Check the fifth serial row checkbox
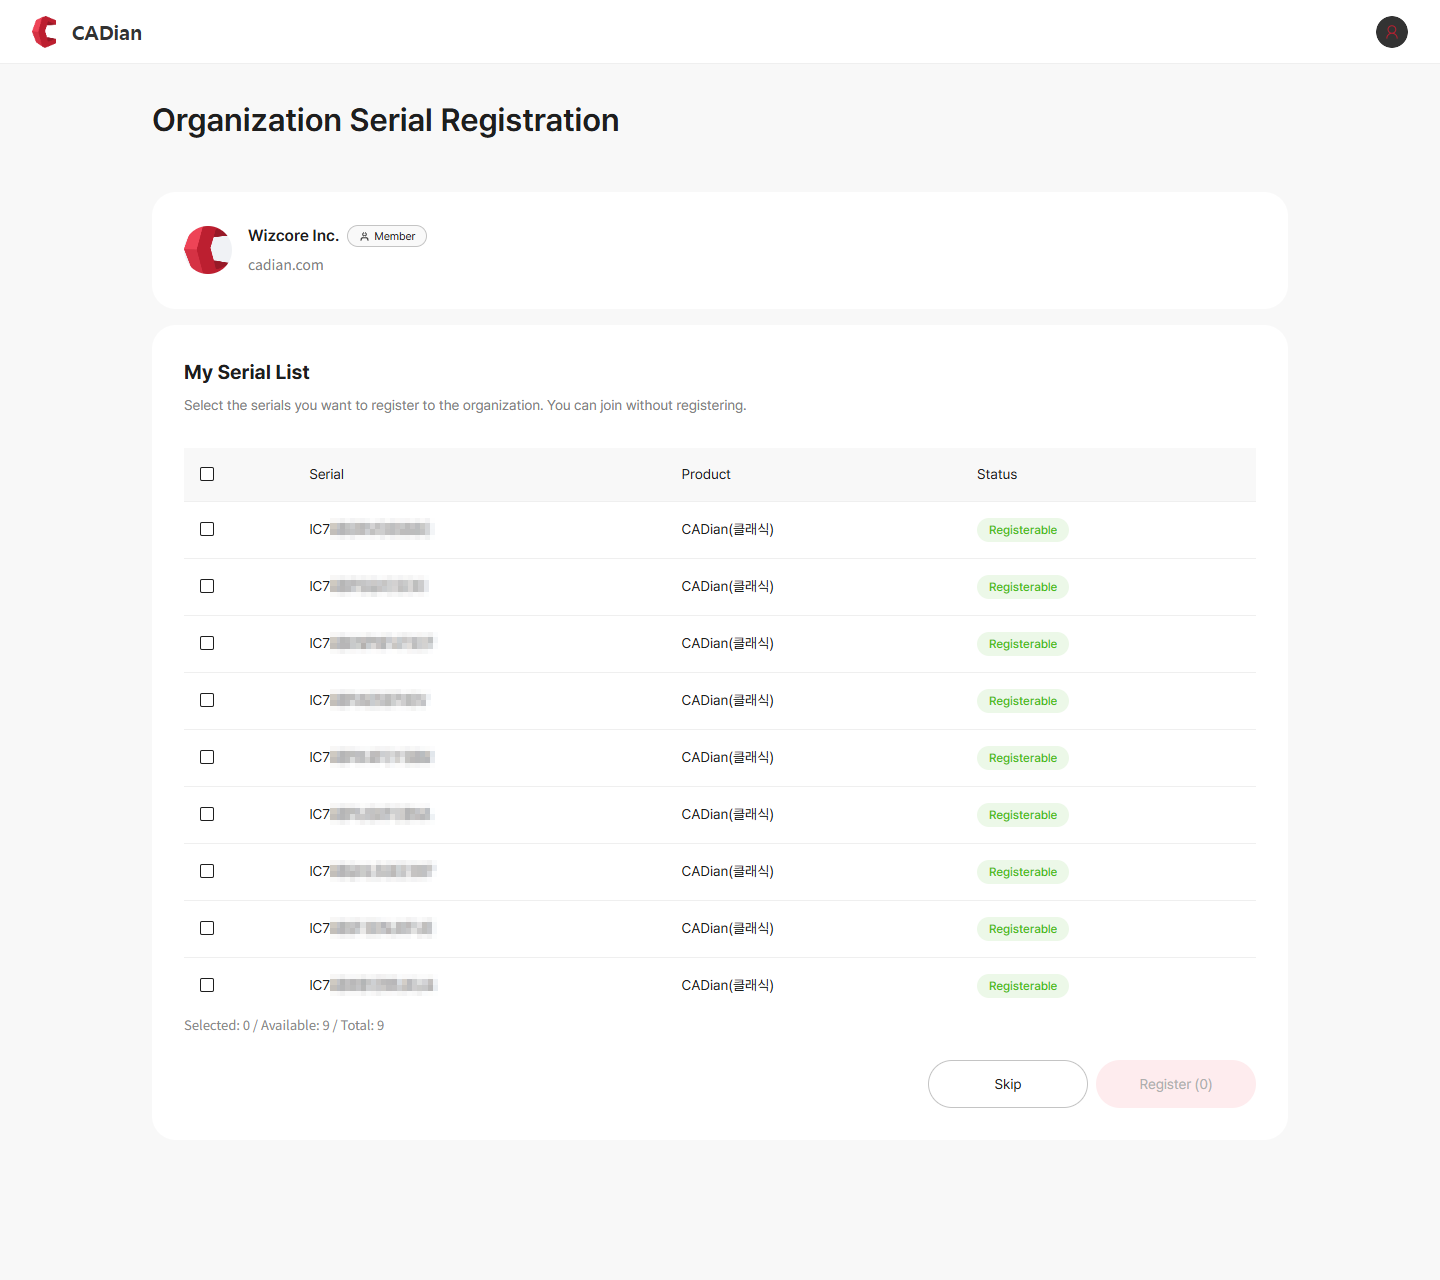Viewport: 1440px width, 1280px height. pyautogui.click(x=207, y=757)
